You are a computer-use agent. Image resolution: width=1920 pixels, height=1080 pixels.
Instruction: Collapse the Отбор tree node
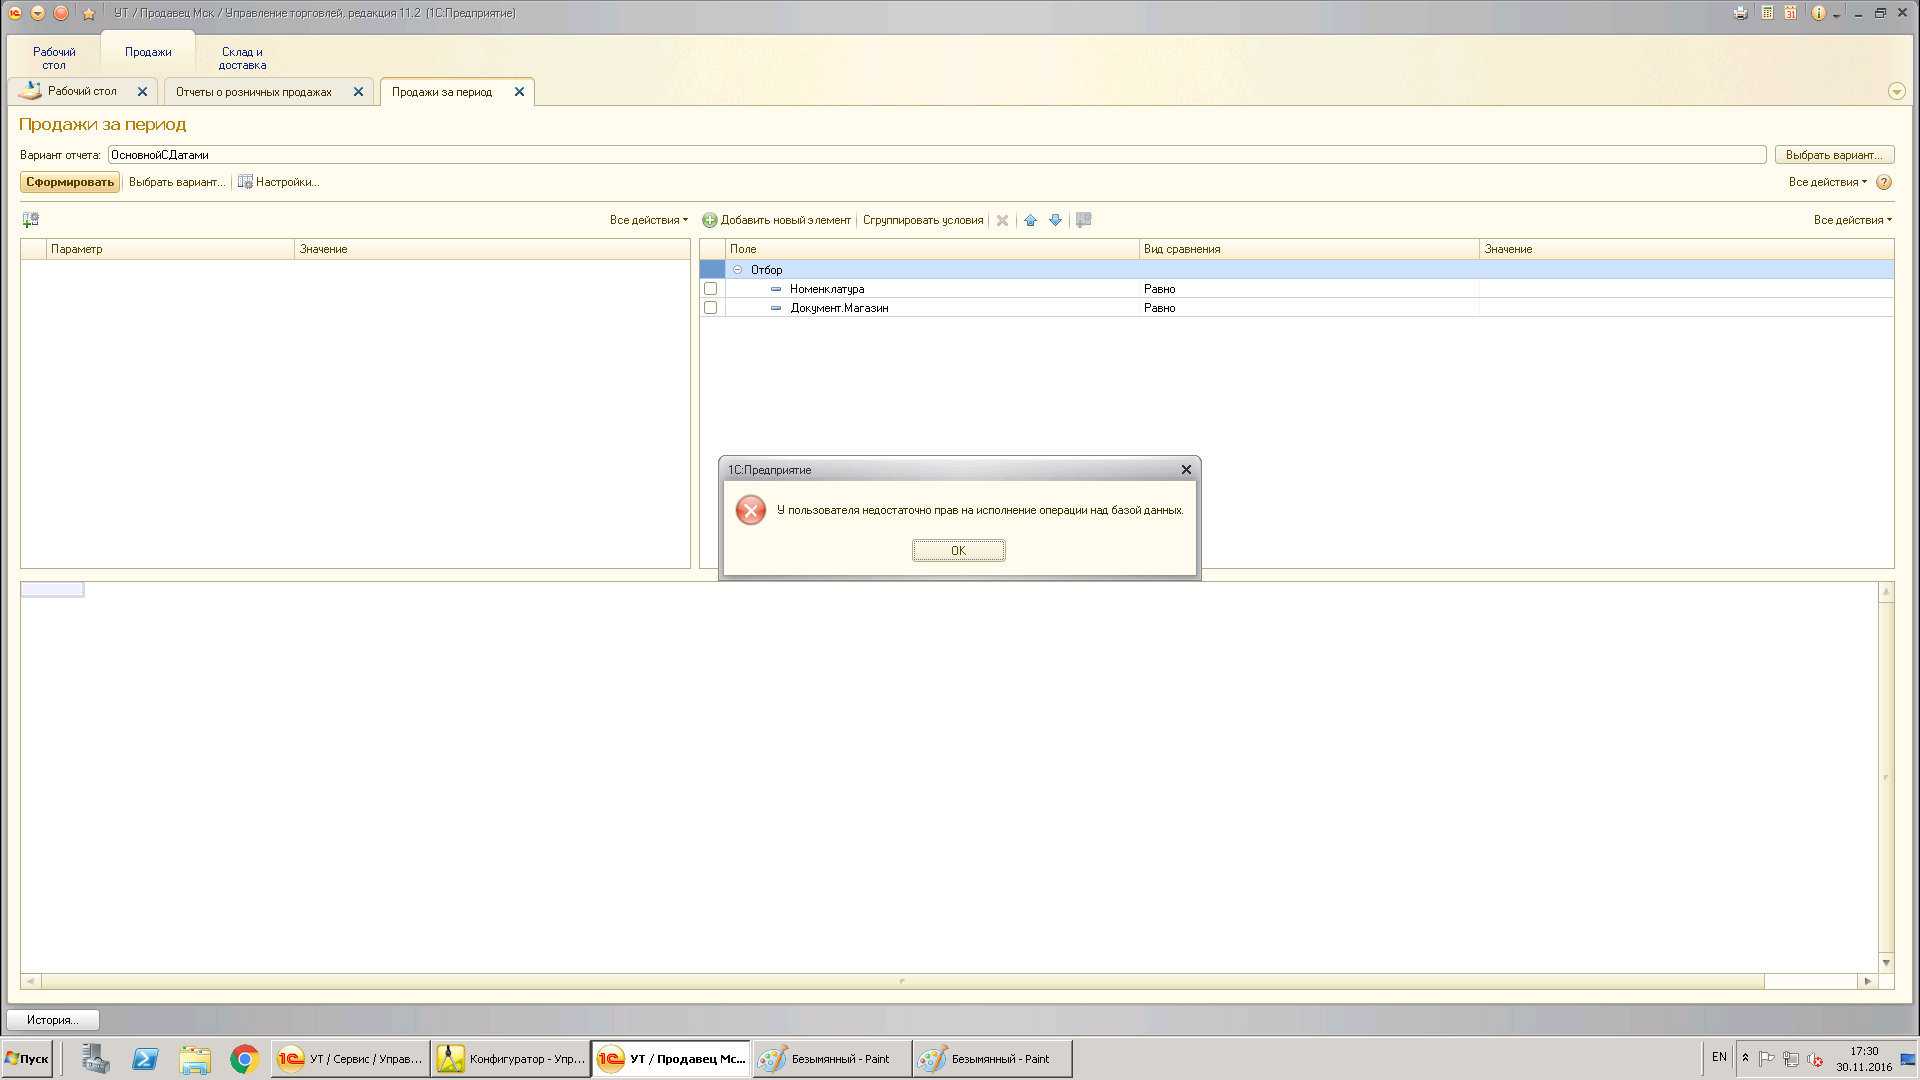737,270
